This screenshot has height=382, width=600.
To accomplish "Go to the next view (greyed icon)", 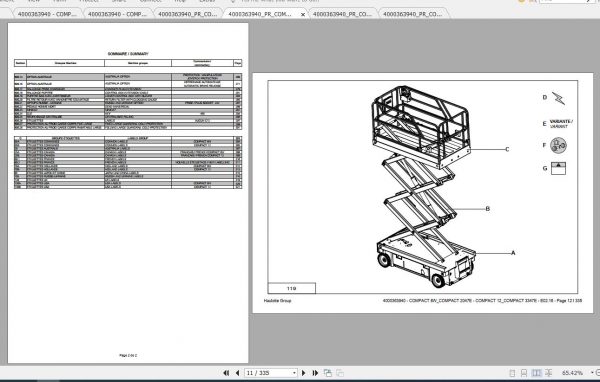I will (340, 373).
